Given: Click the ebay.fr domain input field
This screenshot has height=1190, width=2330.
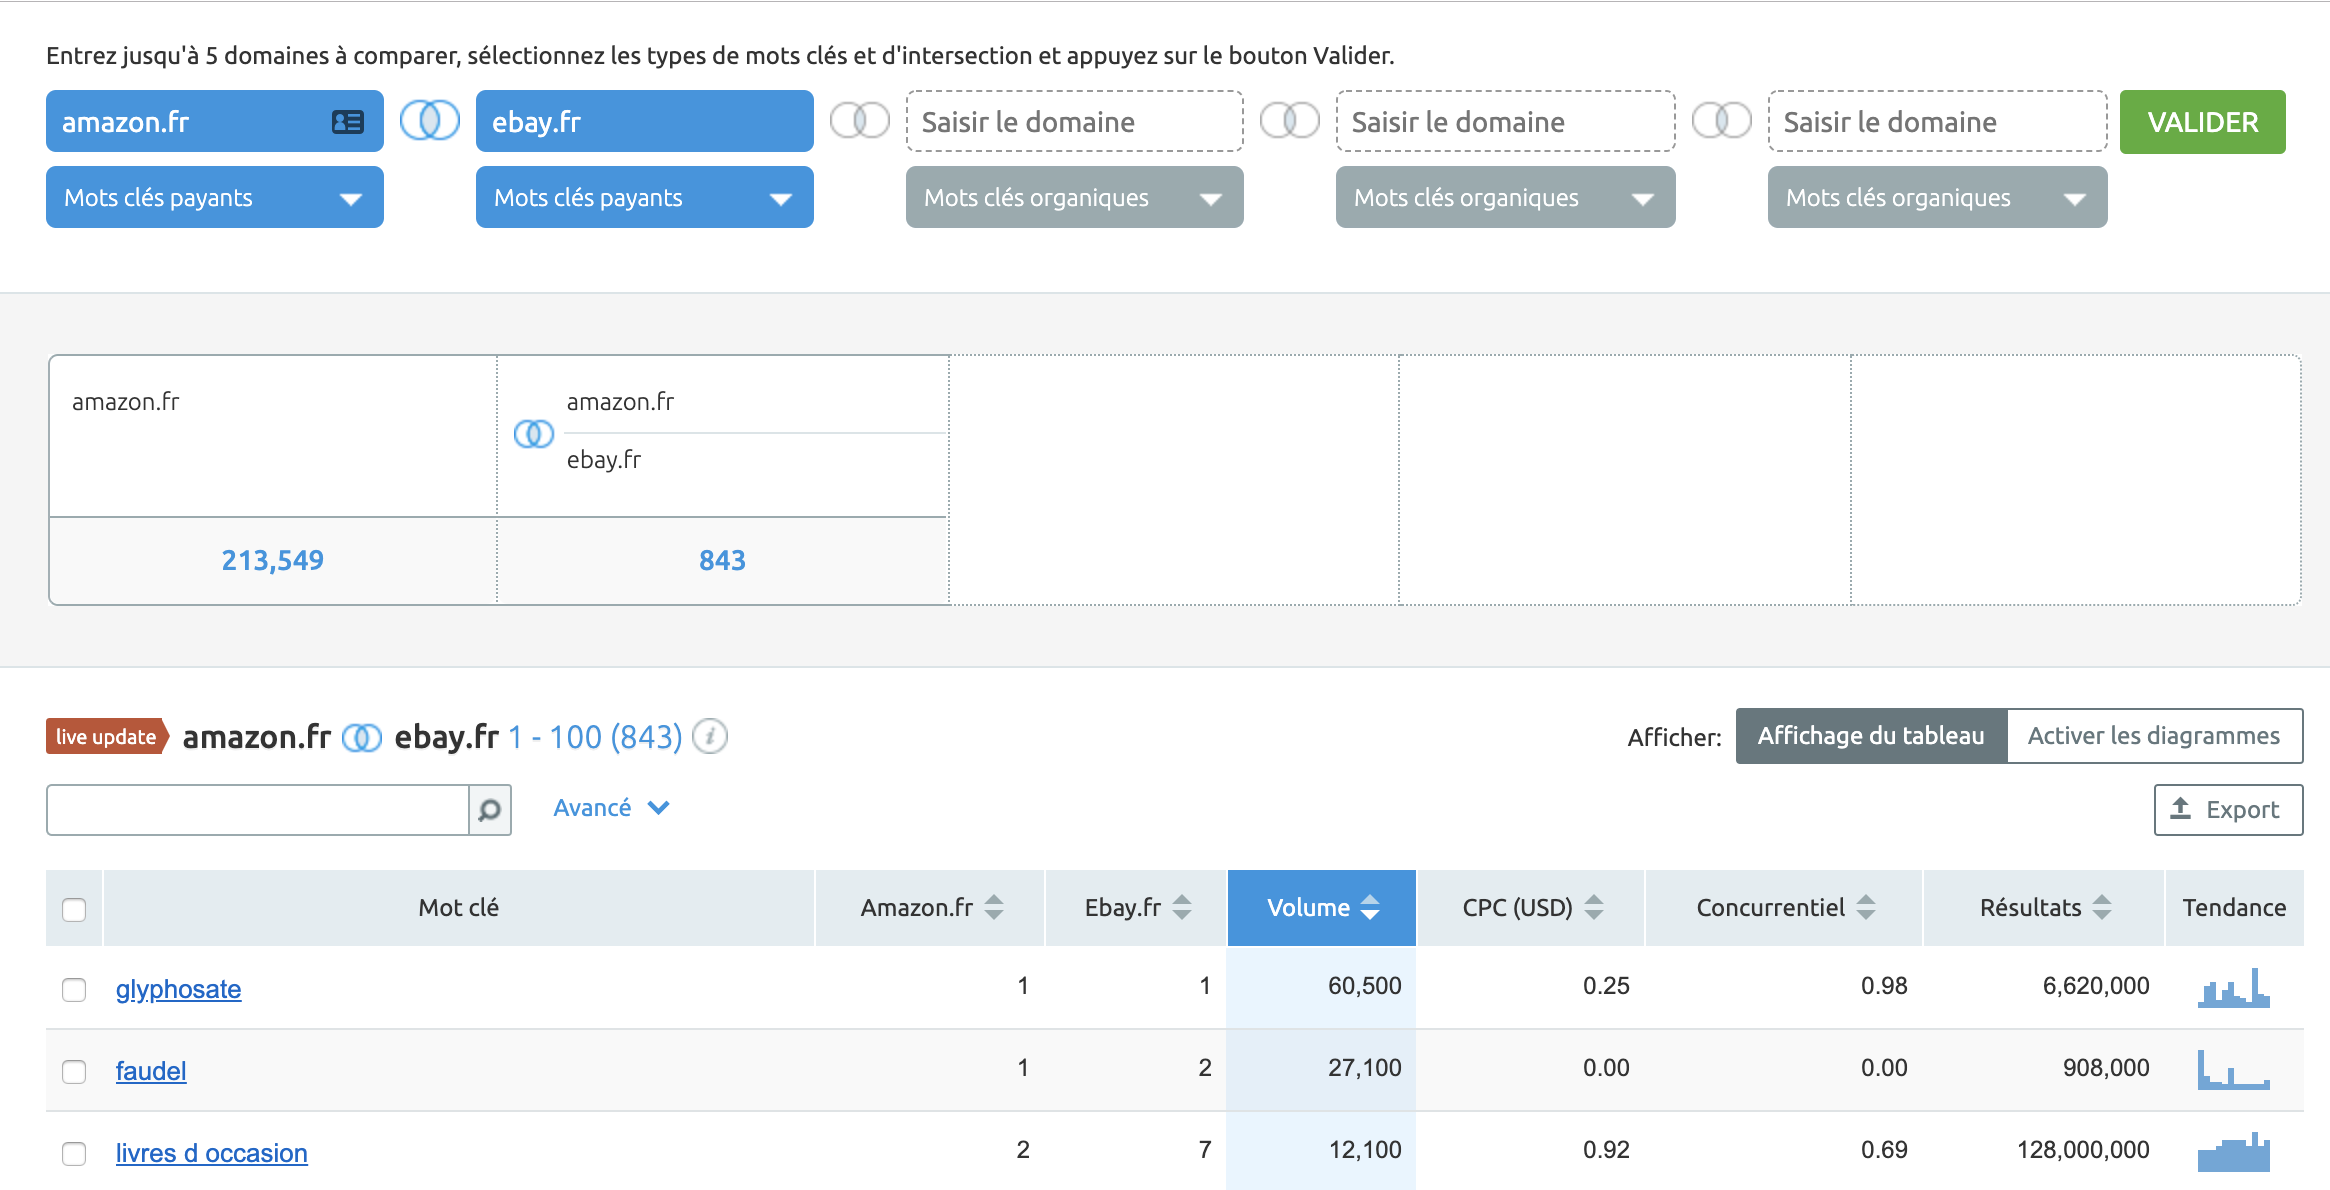Looking at the screenshot, I should click(x=645, y=121).
